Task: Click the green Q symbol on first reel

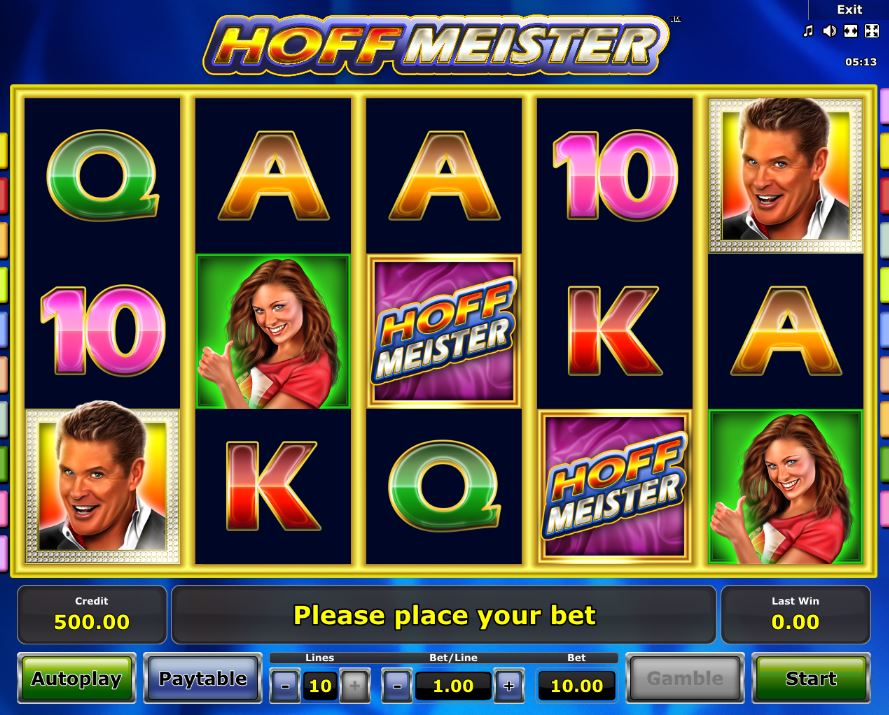Action: 103,175
